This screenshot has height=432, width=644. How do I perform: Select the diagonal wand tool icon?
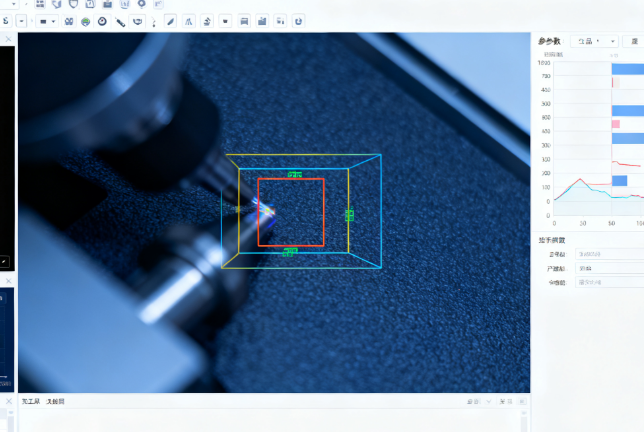pos(120,20)
